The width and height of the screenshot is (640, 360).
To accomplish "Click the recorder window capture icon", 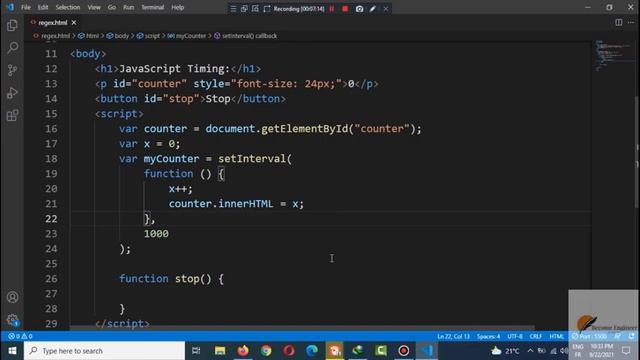I will (x=244, y=9).
